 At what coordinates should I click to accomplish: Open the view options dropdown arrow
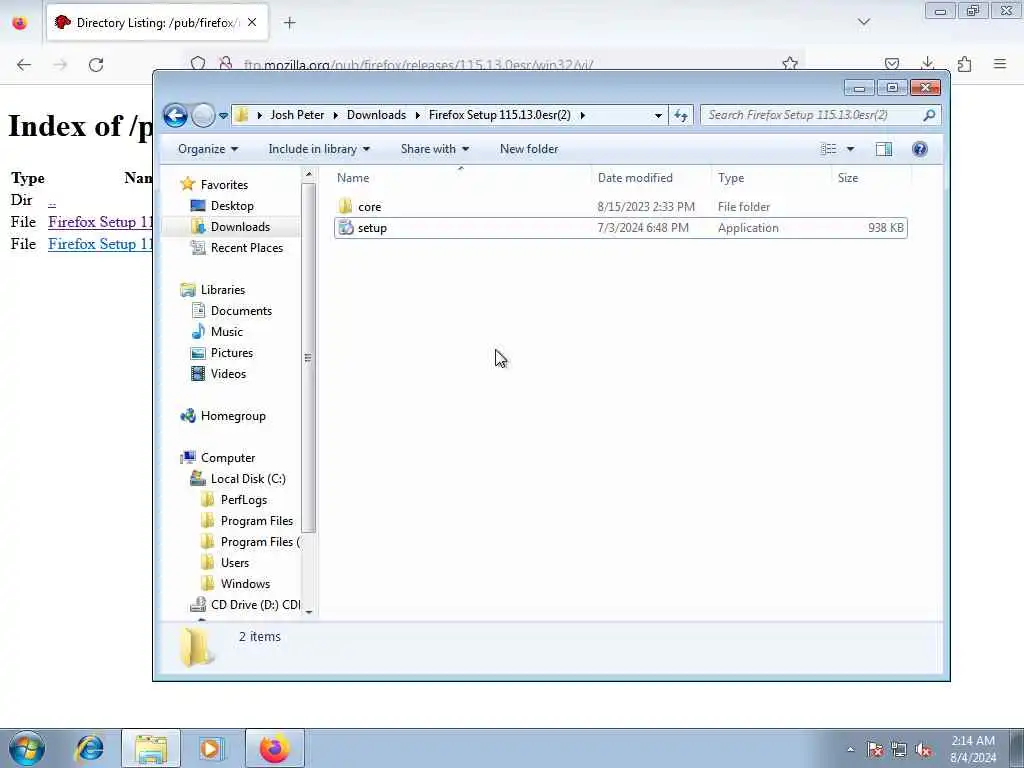coord(850,149)
